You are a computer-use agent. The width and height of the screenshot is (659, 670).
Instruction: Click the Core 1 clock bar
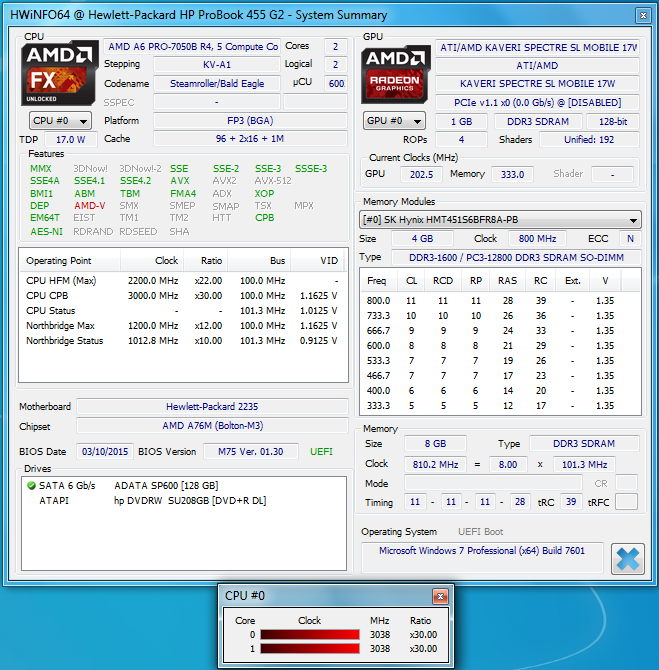click(x=309, y=649)
